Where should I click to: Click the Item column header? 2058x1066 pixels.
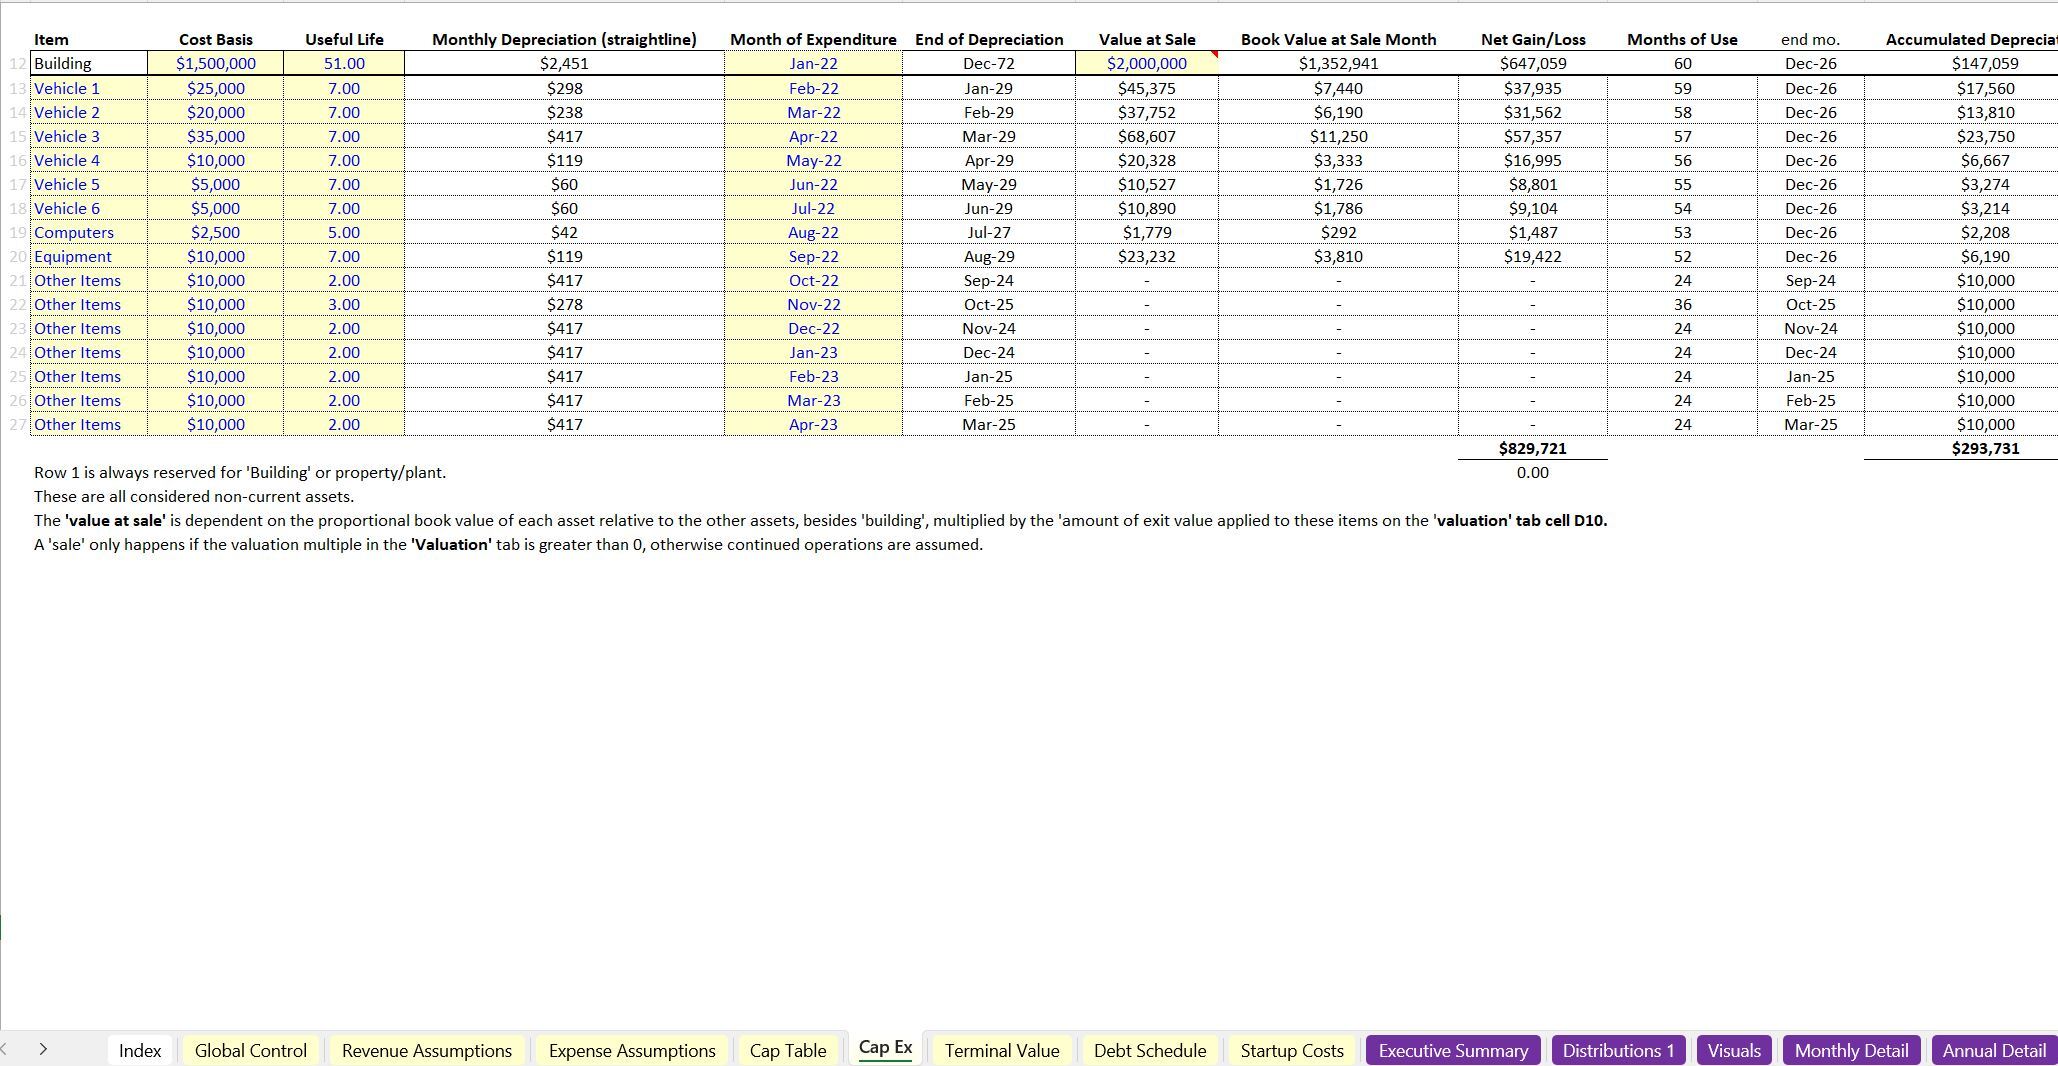click(51, 39)
